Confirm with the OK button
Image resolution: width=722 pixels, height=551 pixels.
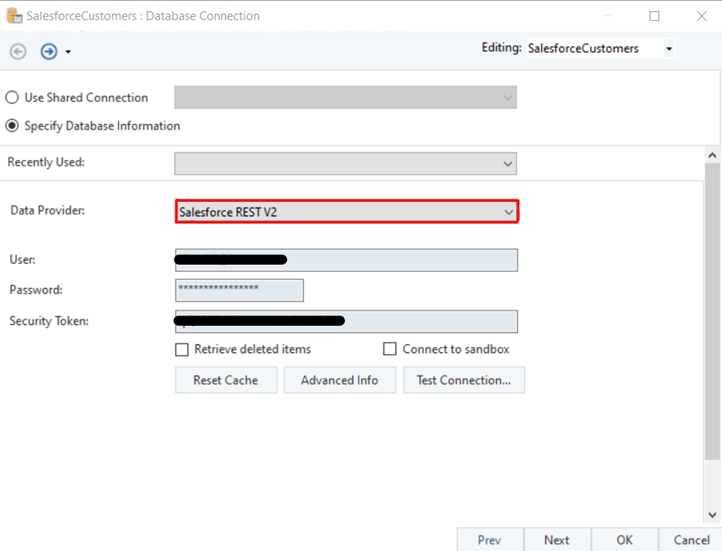pyautogui.click(x=624, y=540)
